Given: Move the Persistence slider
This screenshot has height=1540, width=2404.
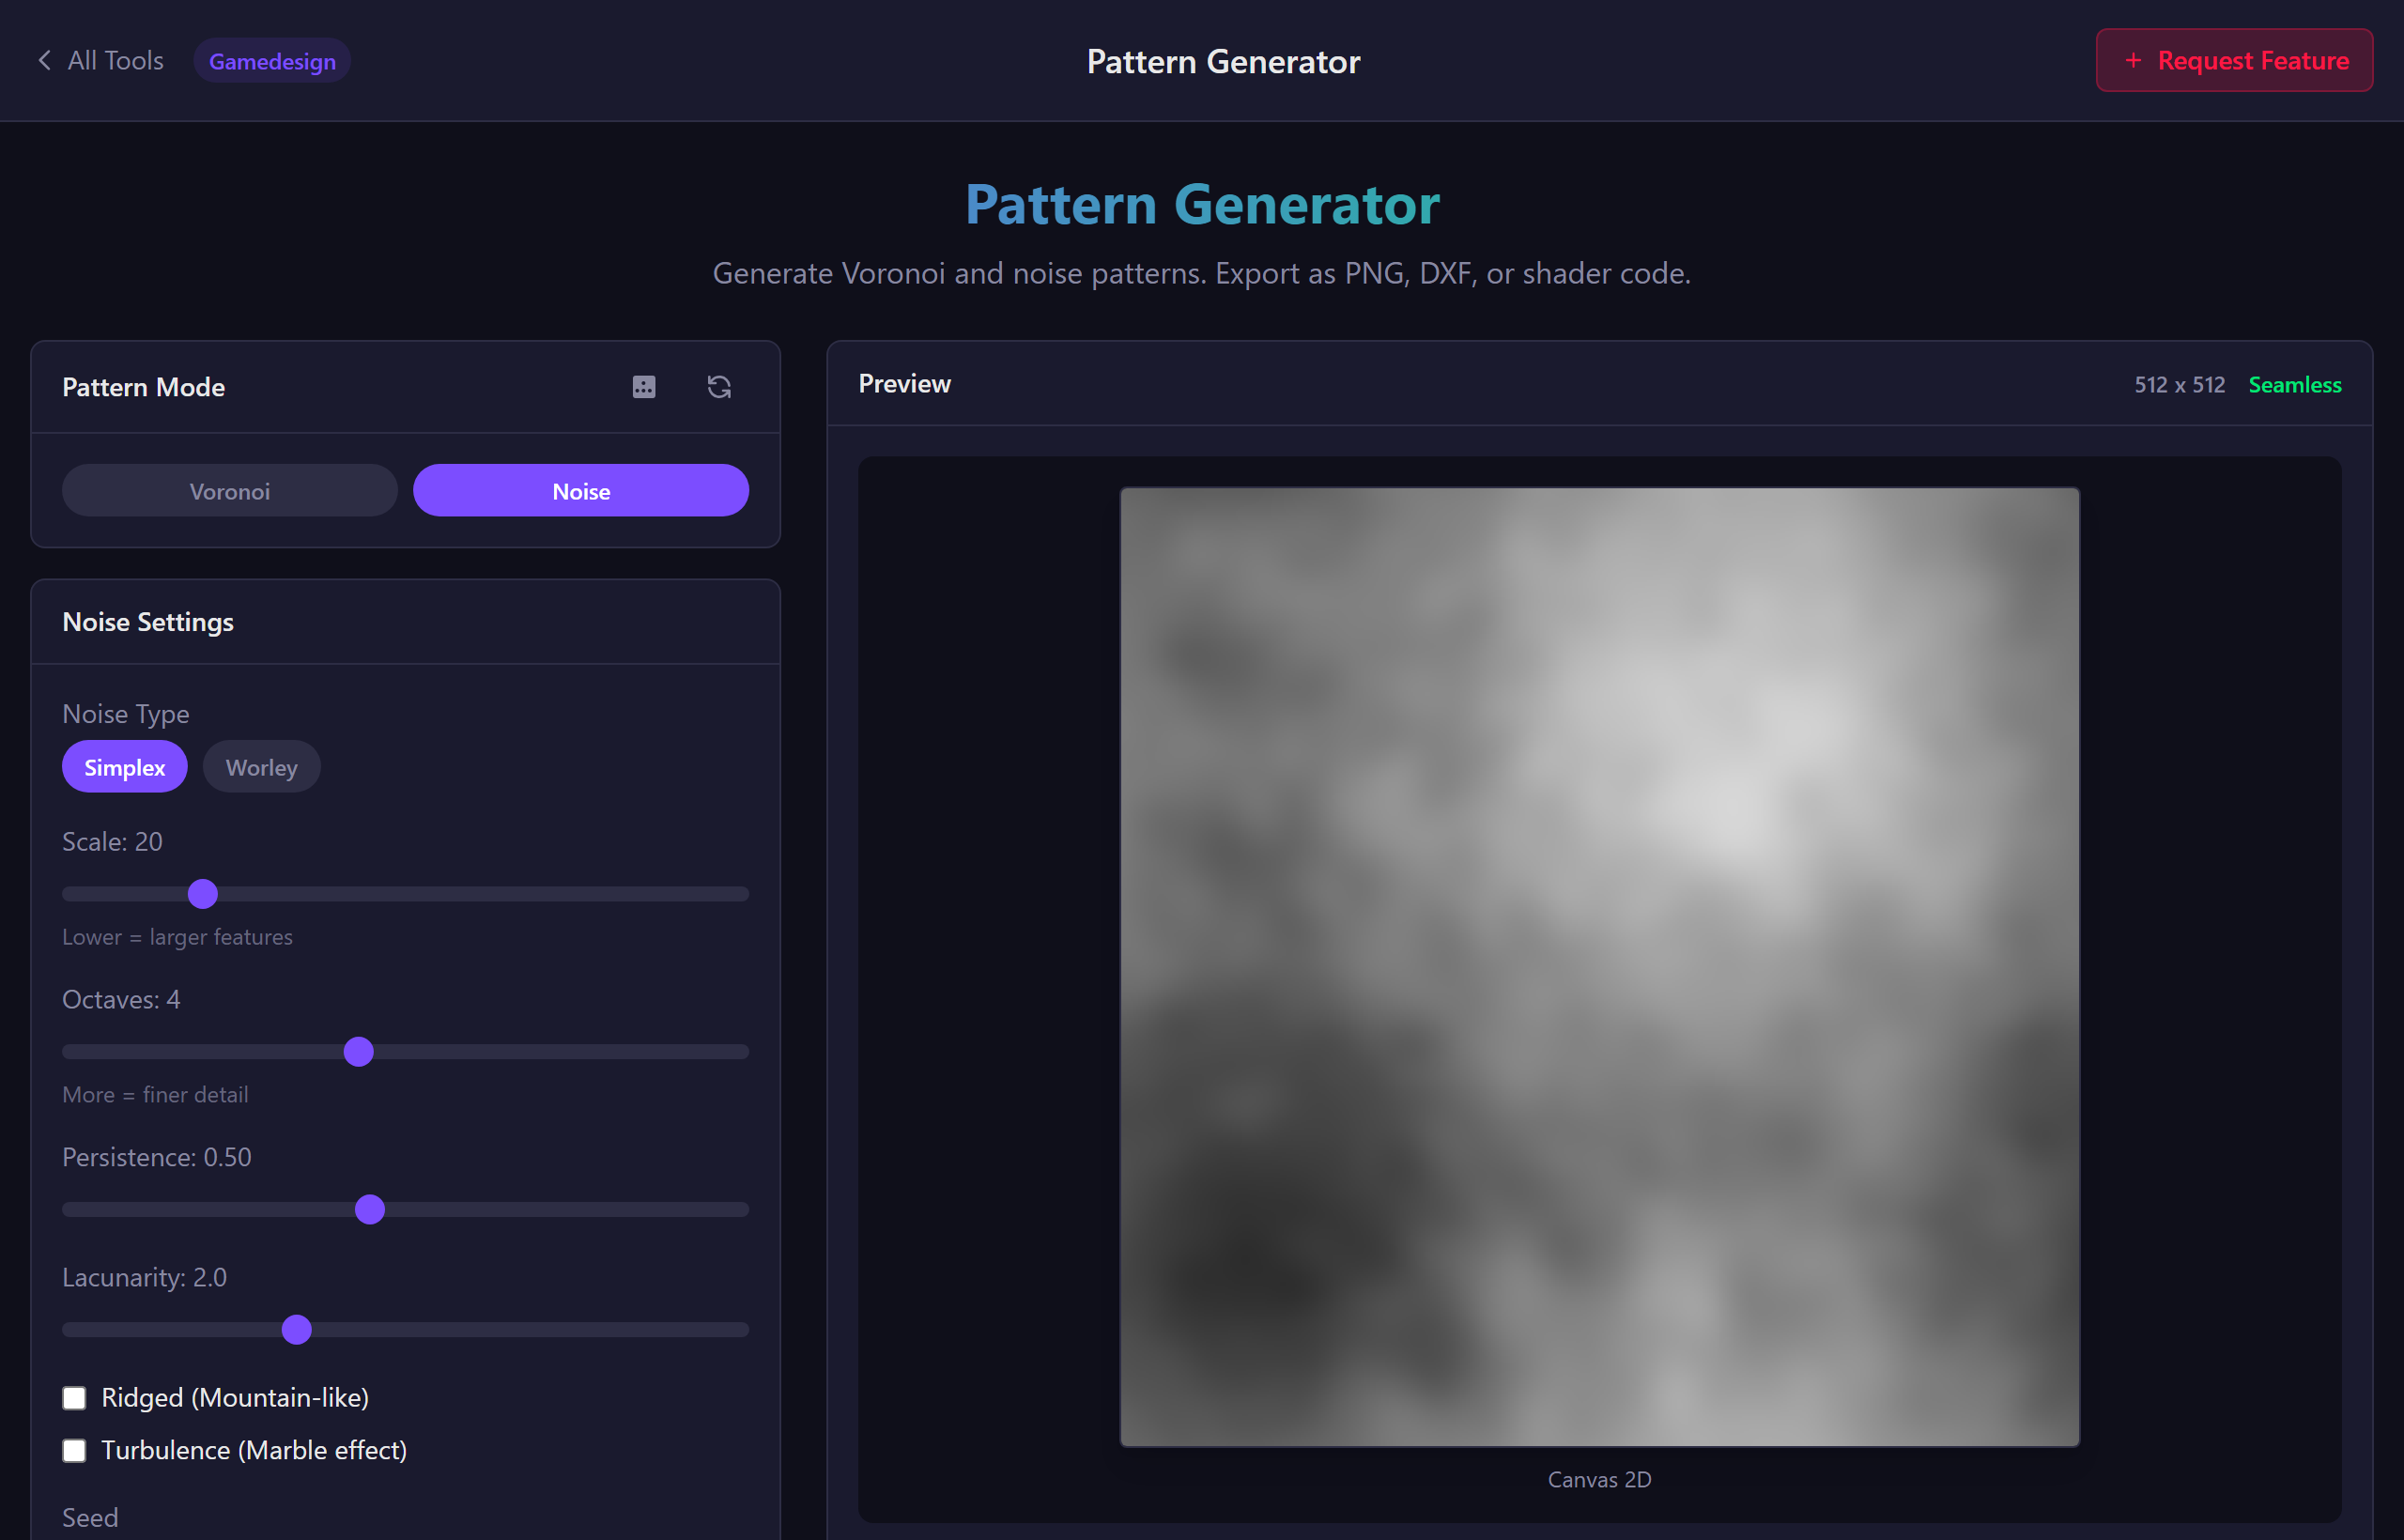Looking at the screenshot, I should point(370,1209).
